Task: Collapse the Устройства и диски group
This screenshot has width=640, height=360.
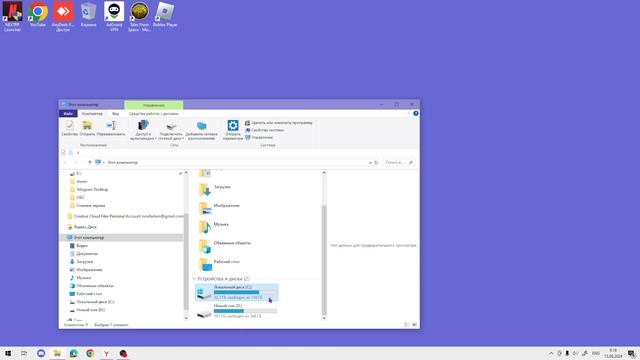Action: (x=194, y=279)
